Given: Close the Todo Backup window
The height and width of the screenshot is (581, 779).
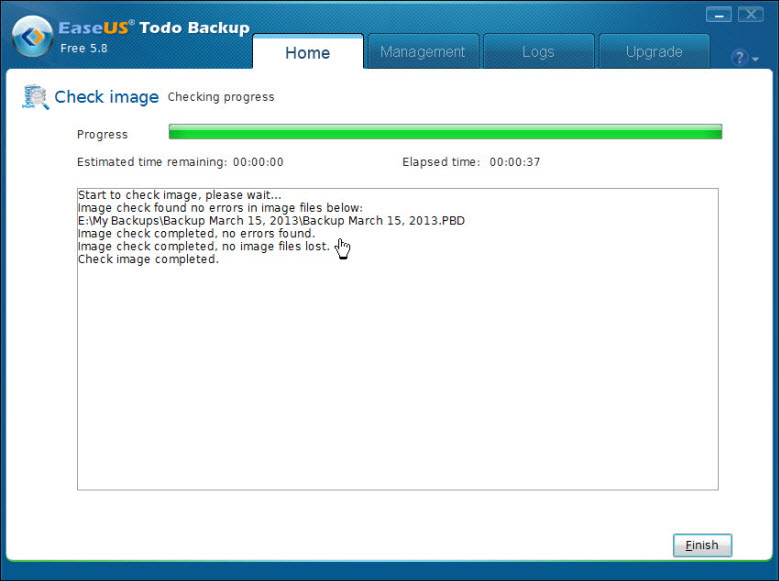Looking at the screenshot, I should point(751,15).
